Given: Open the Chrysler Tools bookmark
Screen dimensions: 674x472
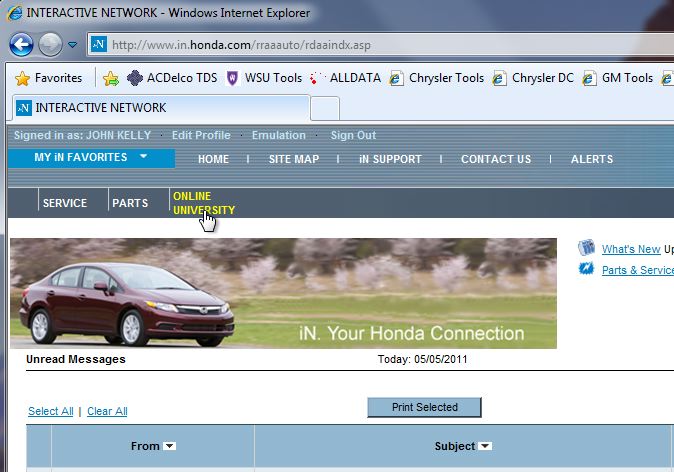Looking at the screenshot, I should [x=437, y=78].
